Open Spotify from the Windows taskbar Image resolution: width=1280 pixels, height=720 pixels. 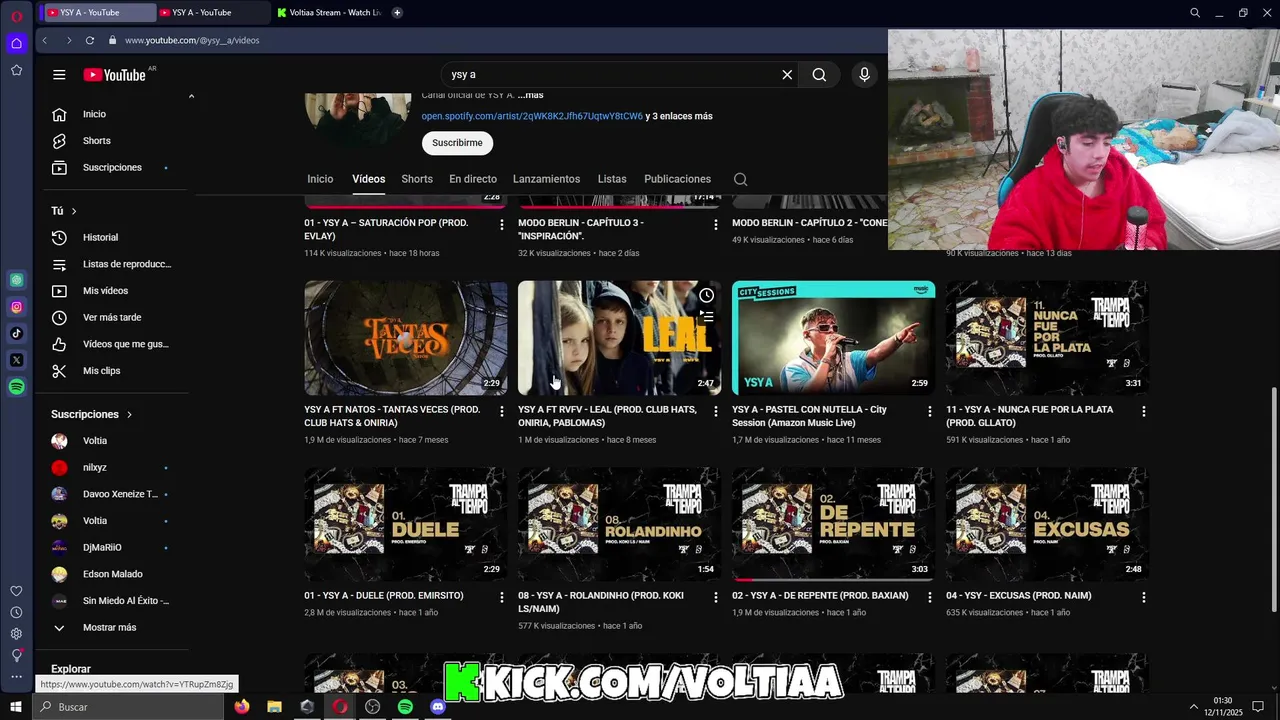tap(405, 707)
